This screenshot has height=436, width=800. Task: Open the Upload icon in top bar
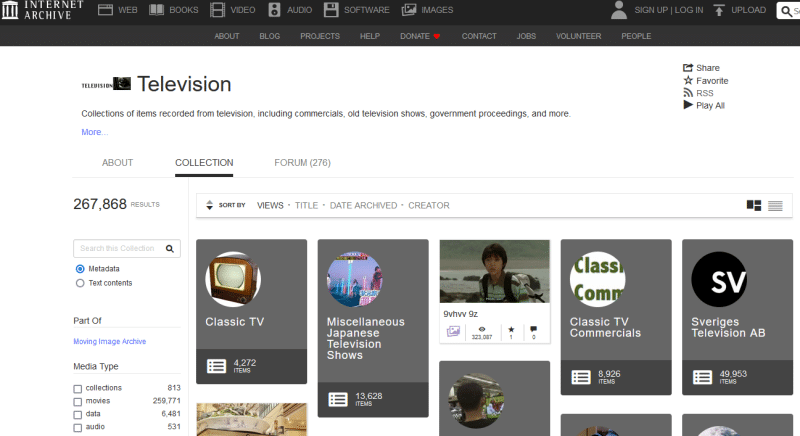point(719,10)
